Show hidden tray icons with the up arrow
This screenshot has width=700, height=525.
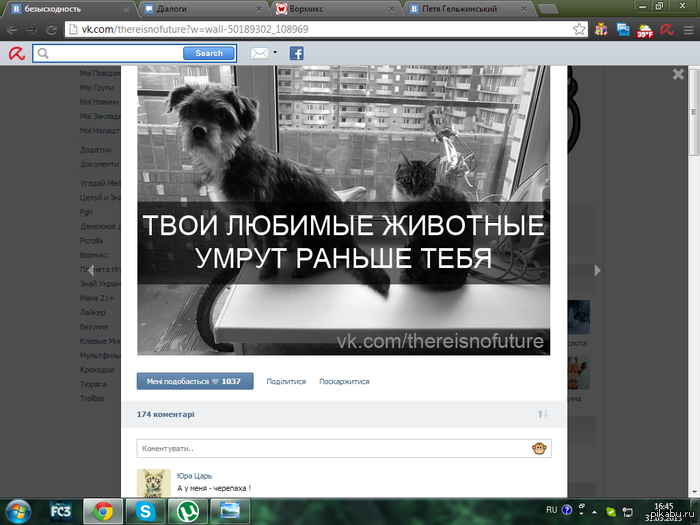click(x=595, y=512)
